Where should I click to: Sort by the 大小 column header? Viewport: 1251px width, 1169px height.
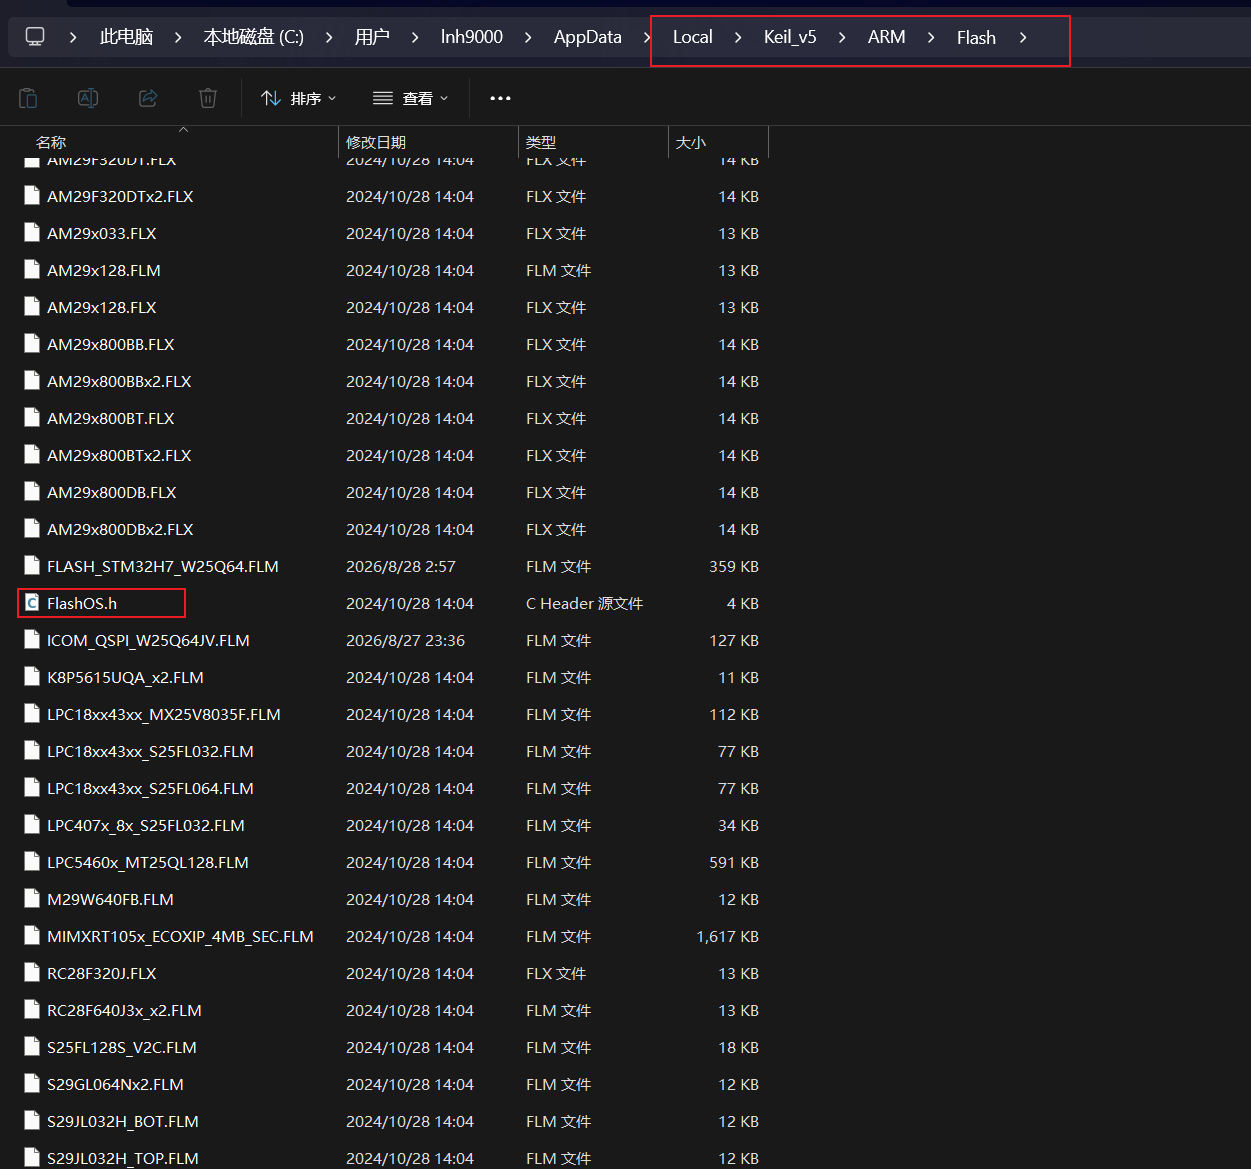pyautogui.click(x=691, y=142)
